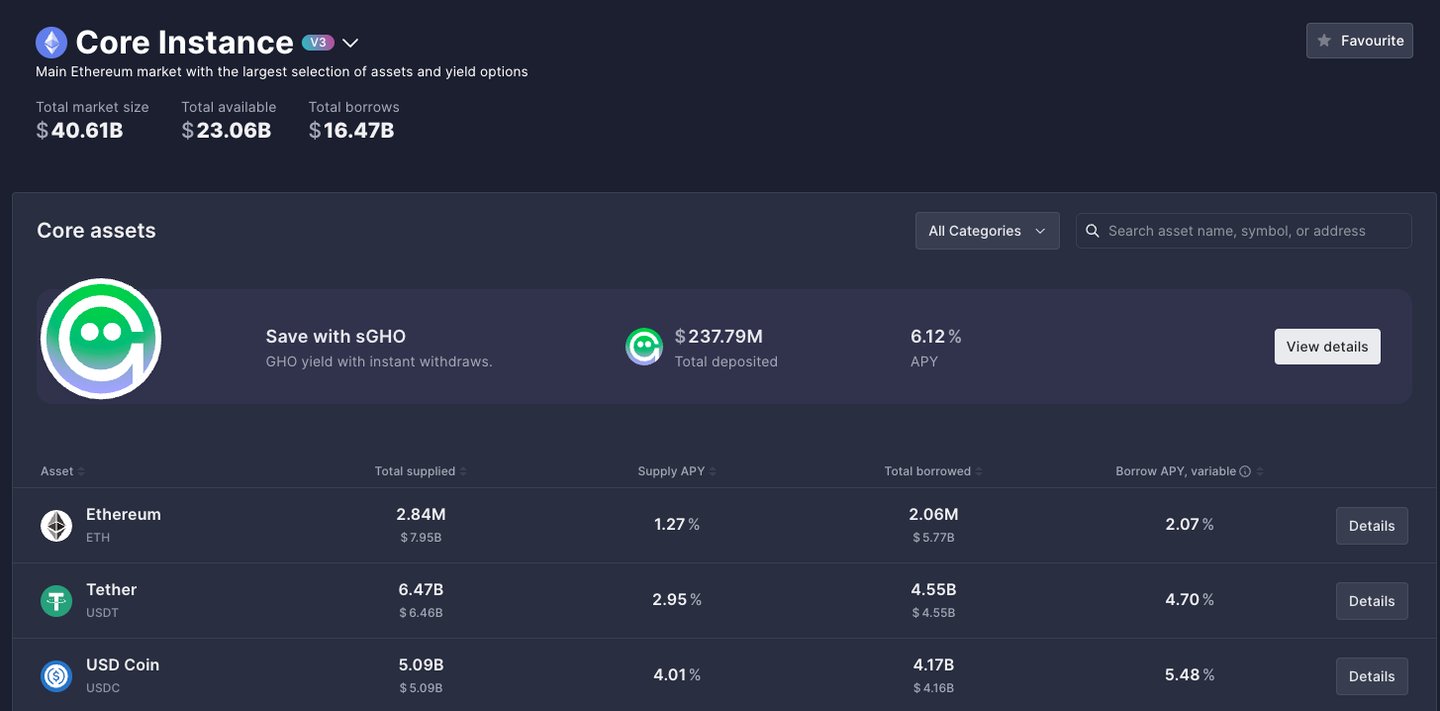Open Details for Tether
1440x711 pixels.
pos(1371,601)
